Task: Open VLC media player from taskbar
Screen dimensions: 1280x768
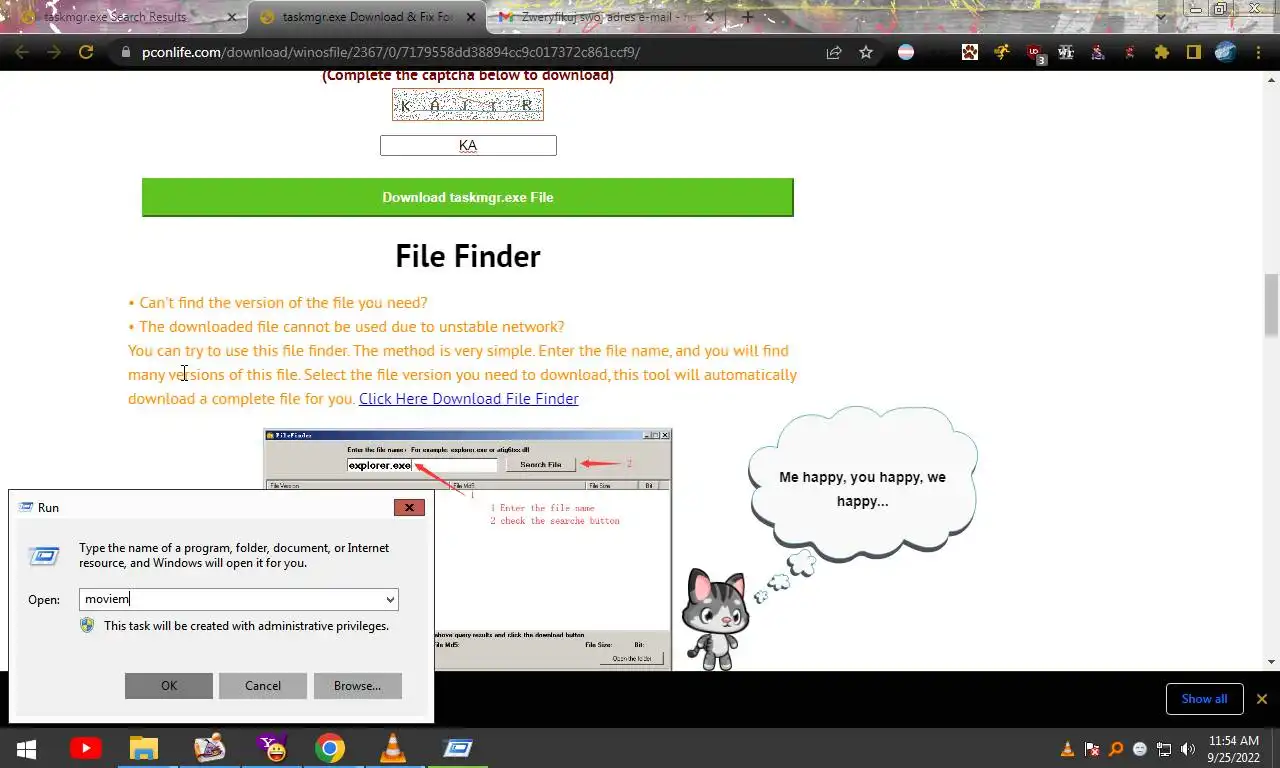Action: [393, 748]
